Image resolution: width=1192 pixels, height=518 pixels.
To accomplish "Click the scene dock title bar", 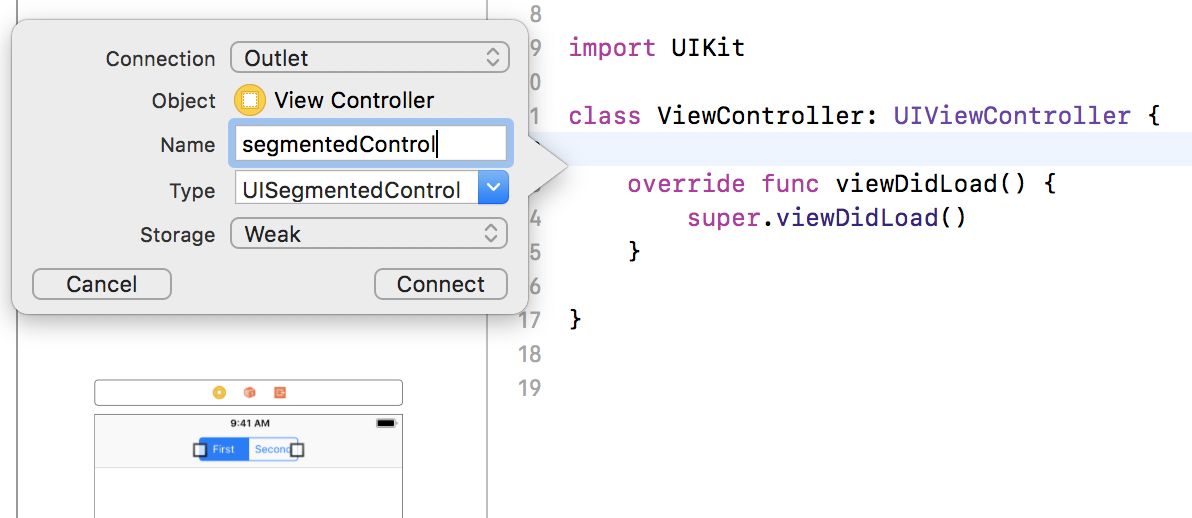I will tap(249, 392).
